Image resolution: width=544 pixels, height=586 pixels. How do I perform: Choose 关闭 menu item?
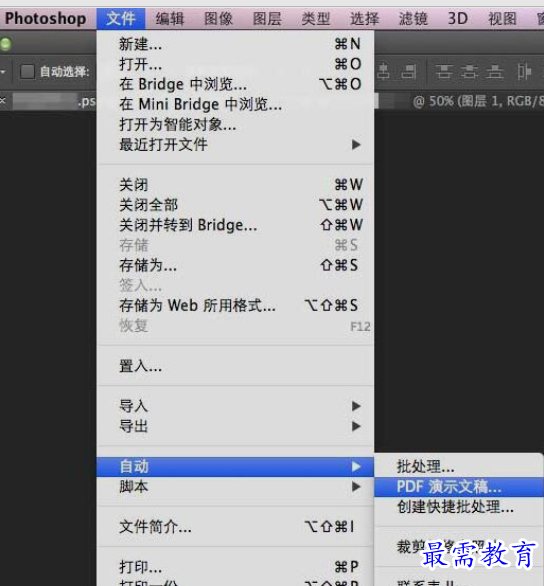pos(235,185)
